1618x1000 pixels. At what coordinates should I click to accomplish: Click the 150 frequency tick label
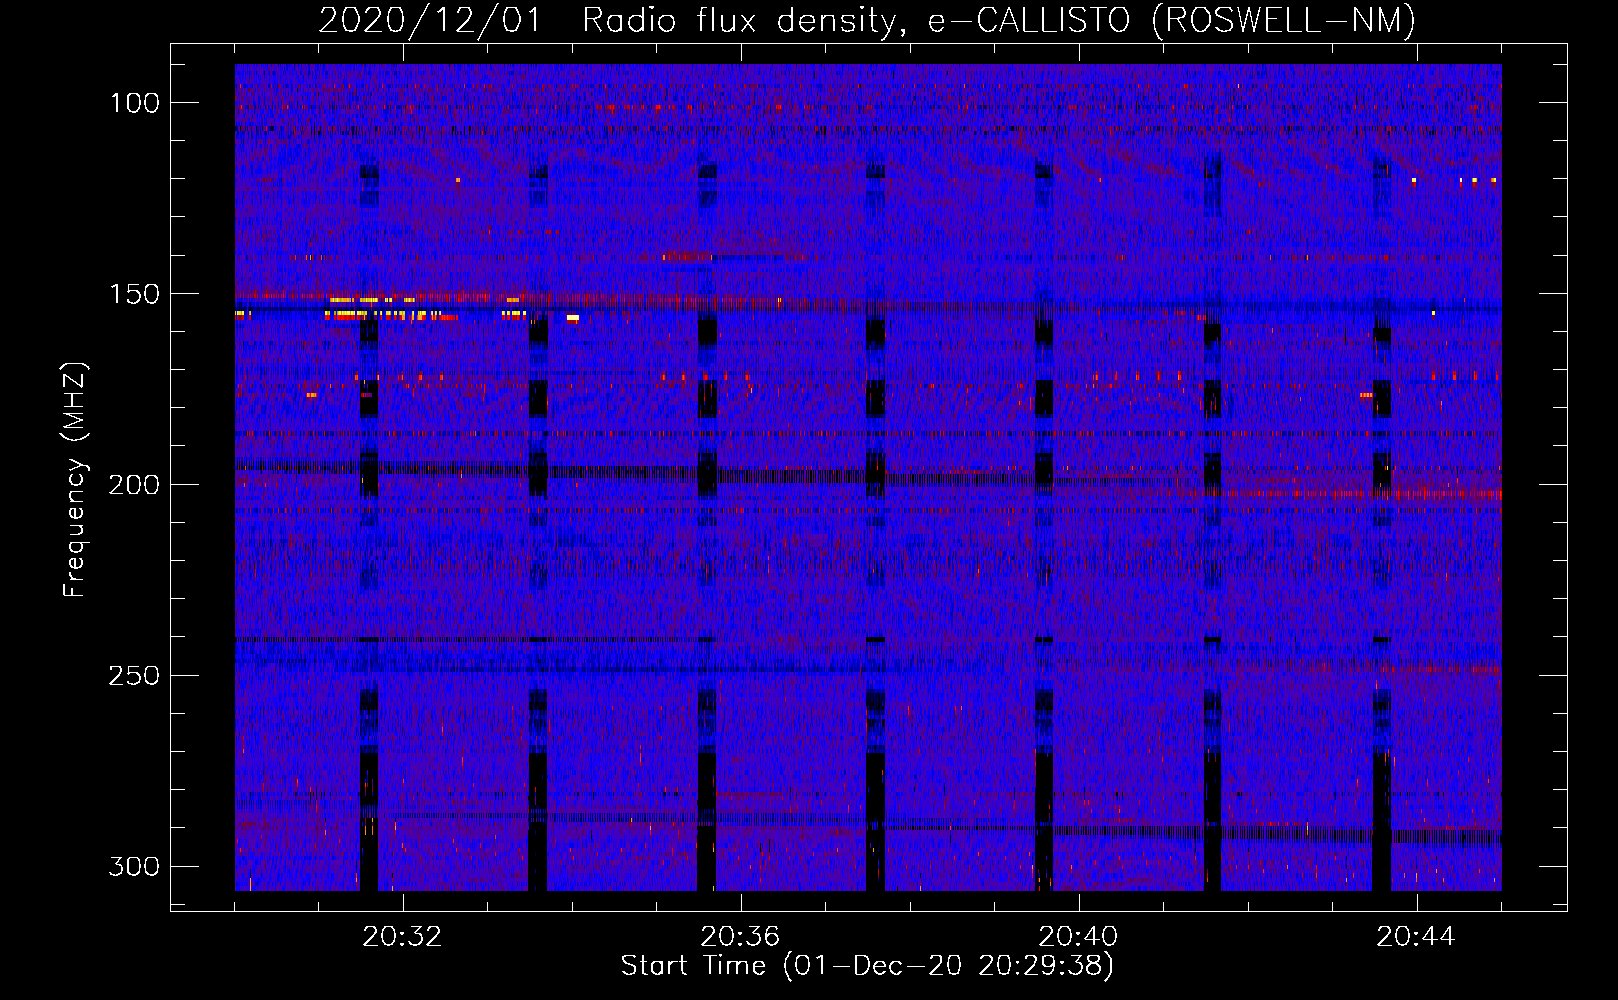pos(134,294)
